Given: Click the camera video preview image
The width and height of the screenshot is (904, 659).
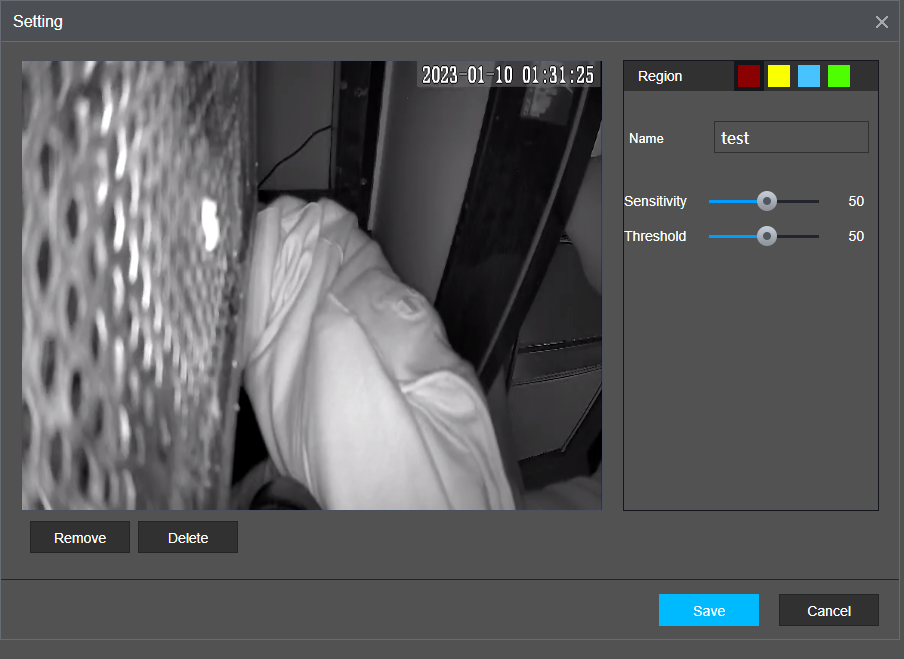Looking at the screenshot, I should pos(312,285).
